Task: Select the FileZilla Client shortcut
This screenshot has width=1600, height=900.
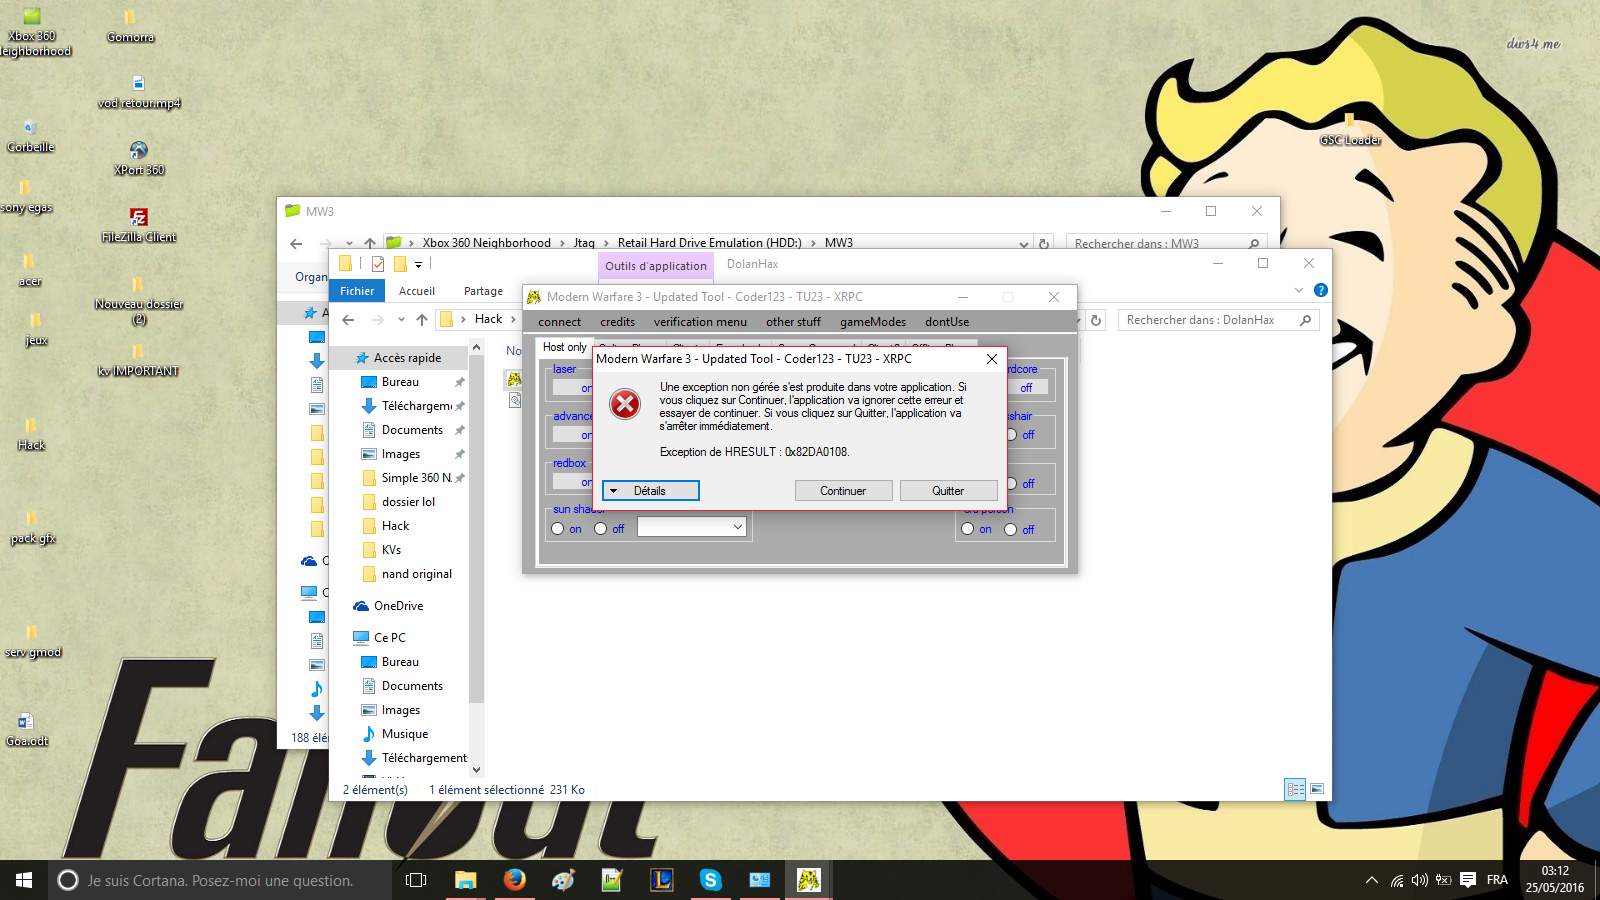Action: pyautogui.click(x=139, y=225)
